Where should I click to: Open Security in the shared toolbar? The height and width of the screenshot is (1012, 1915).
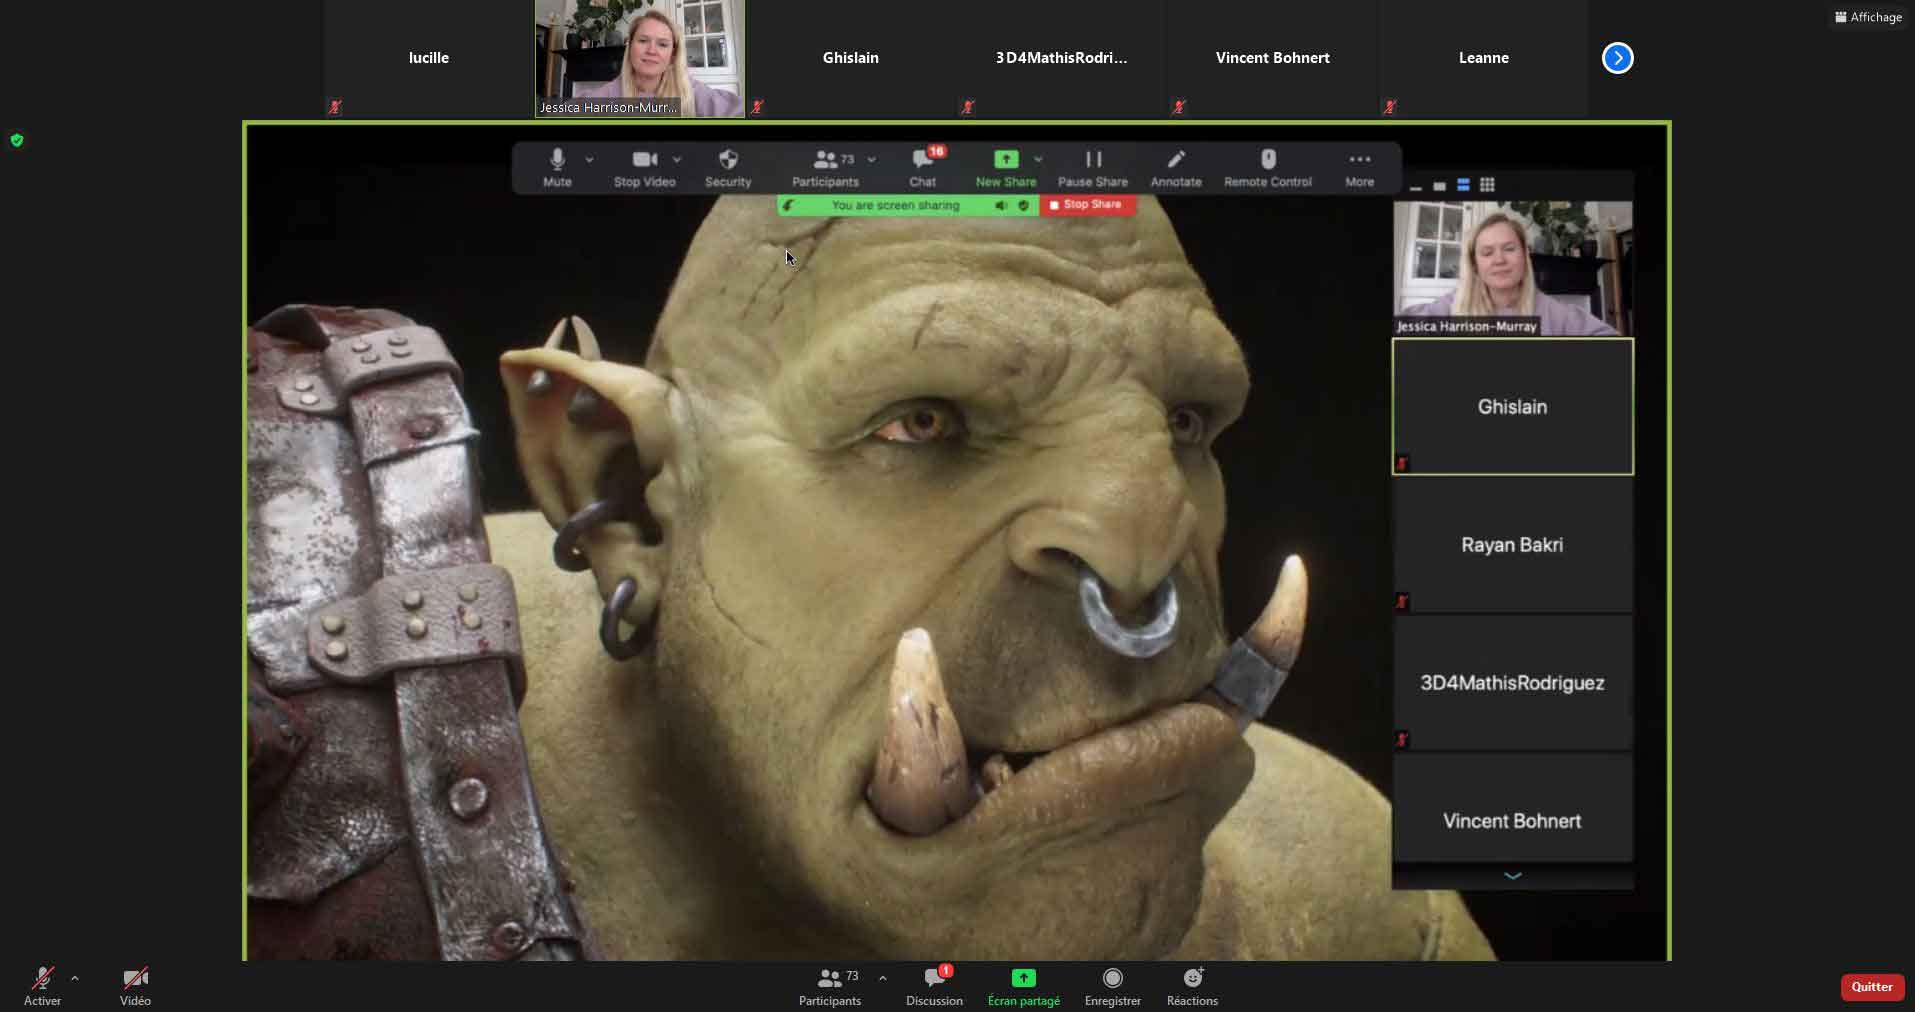[x=728, y=167]
